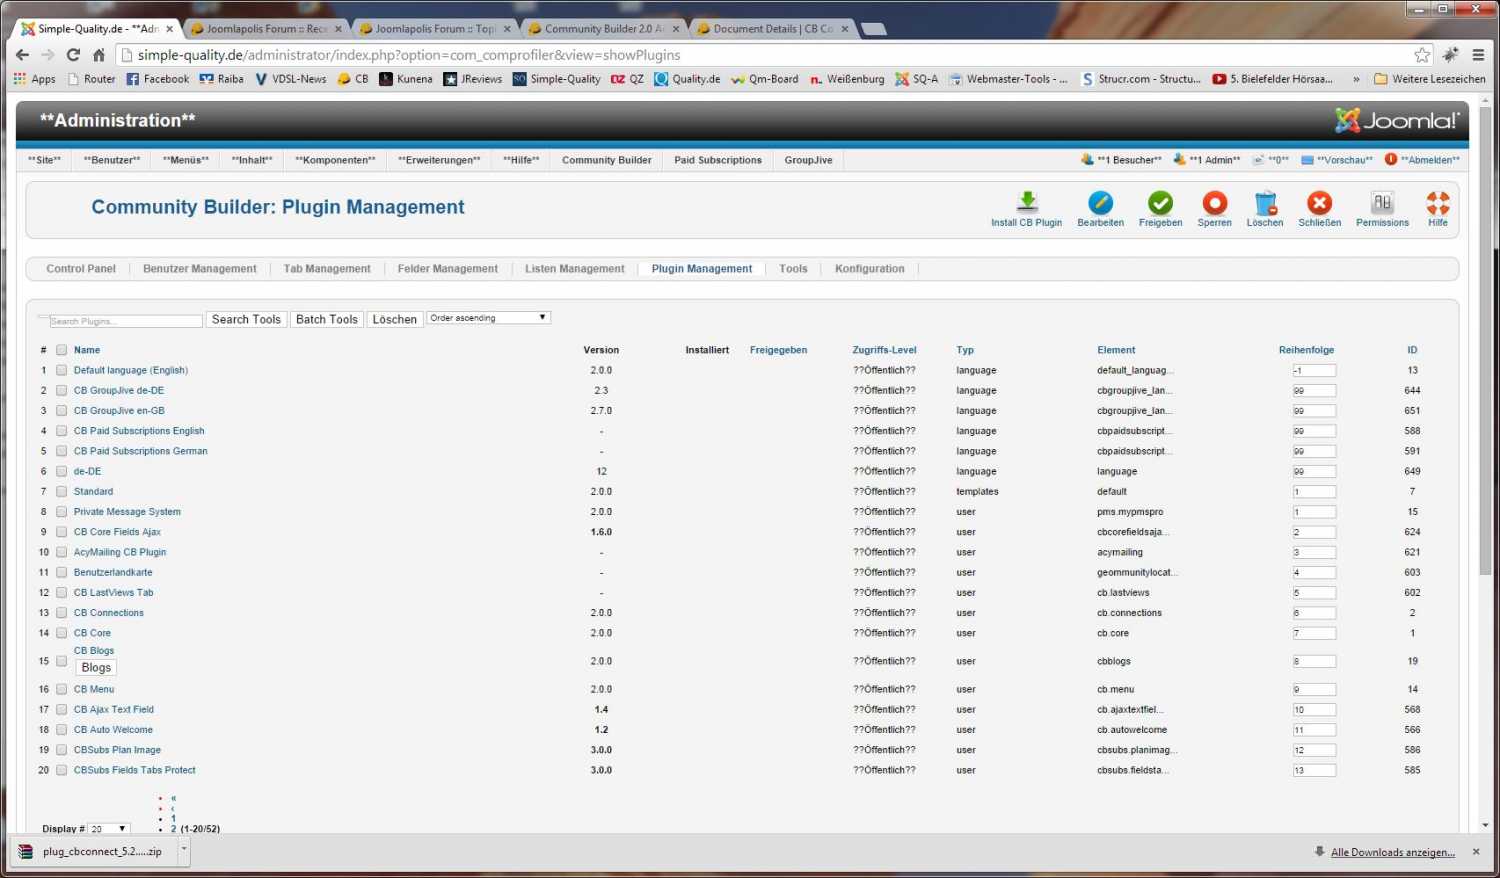Check the CB GroupJive de-DE checkbox
The height and width of the screenshot is (878, 1500).
click(x=62, y=390)
